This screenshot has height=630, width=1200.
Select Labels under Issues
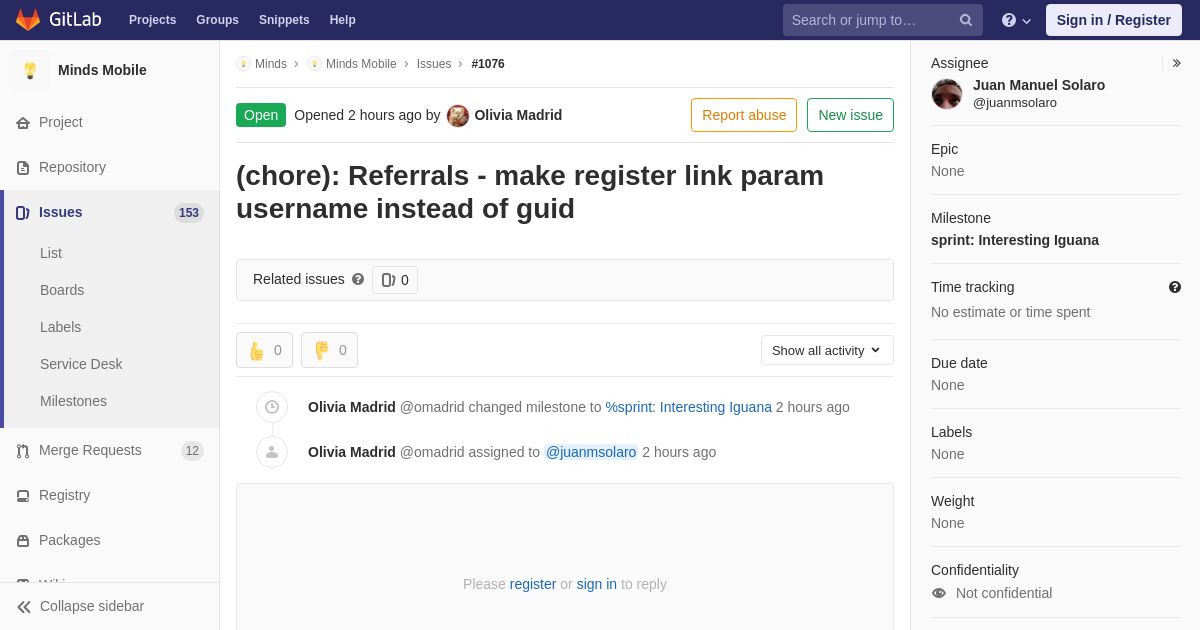pos(60,327)
